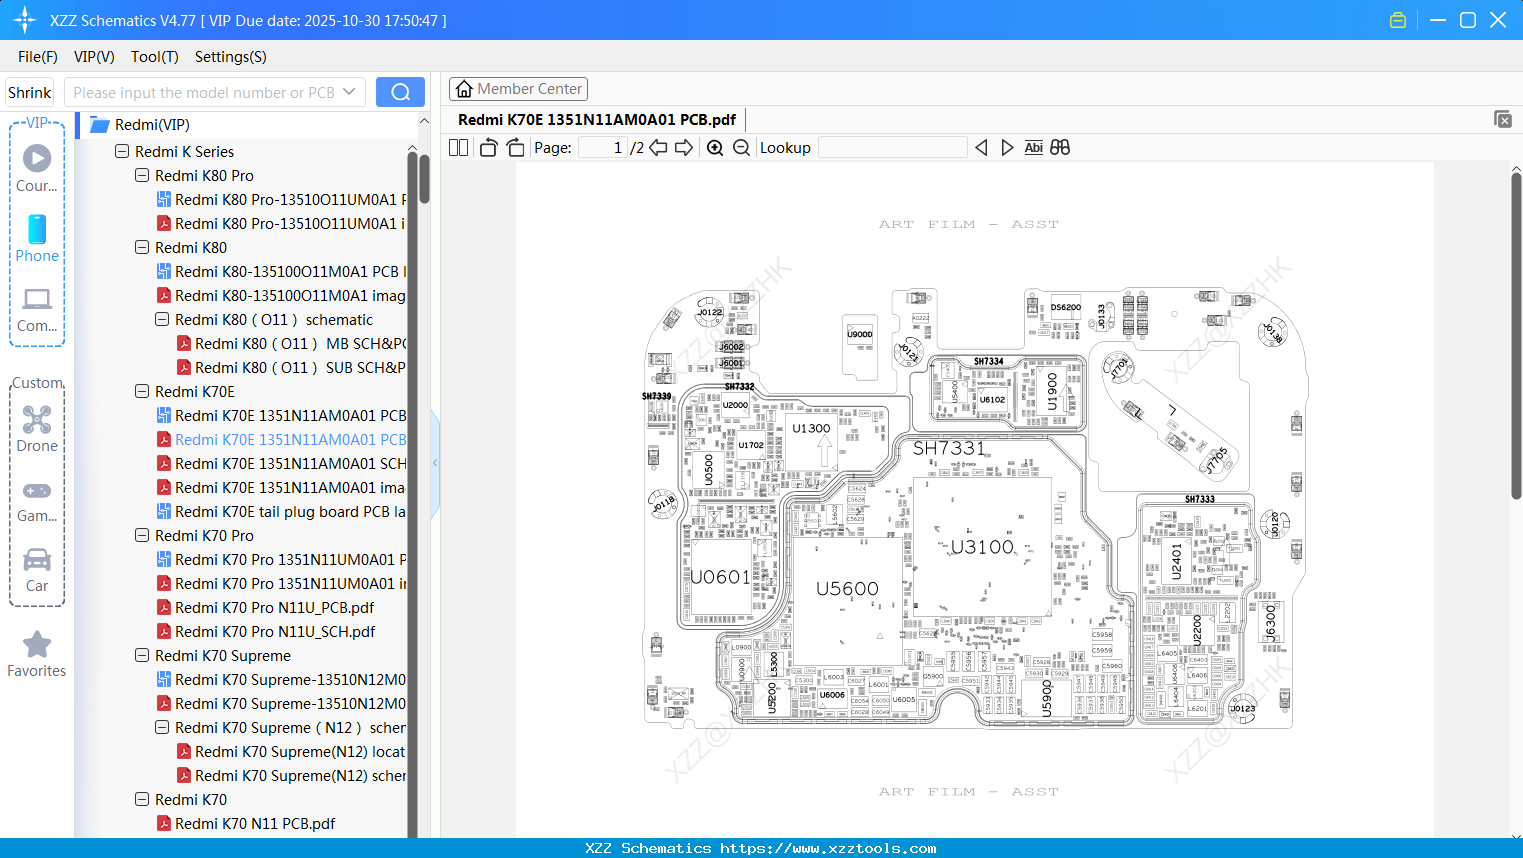
Task: Collapse the Redmi K70 Pro node
Action: (142, 535)
